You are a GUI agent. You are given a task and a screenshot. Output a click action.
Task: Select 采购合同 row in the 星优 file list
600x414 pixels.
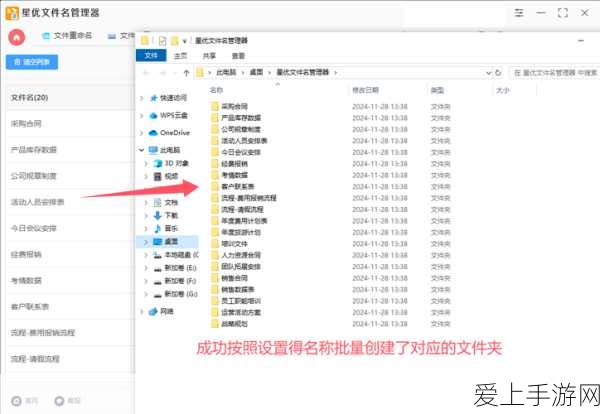70,124
